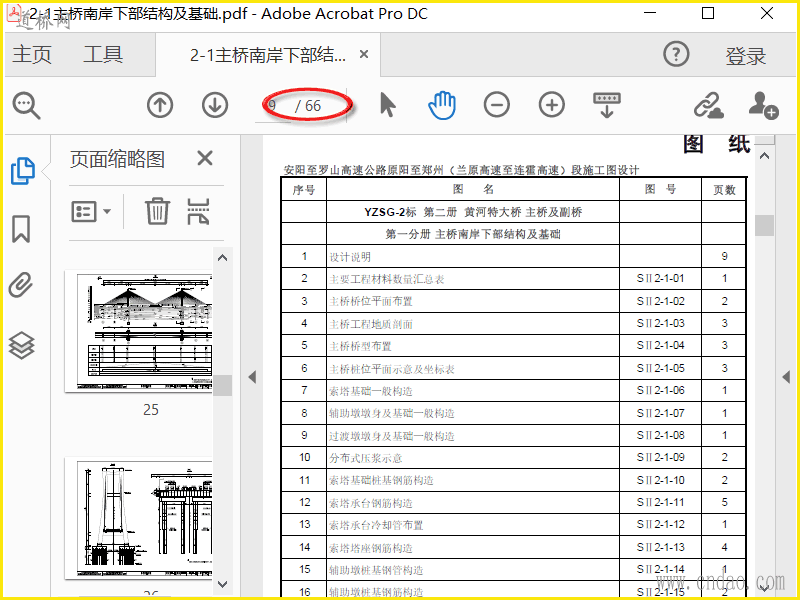The image size is (800, 600).
Task: Click the share with others person icon
Action: tap(763, 105)
